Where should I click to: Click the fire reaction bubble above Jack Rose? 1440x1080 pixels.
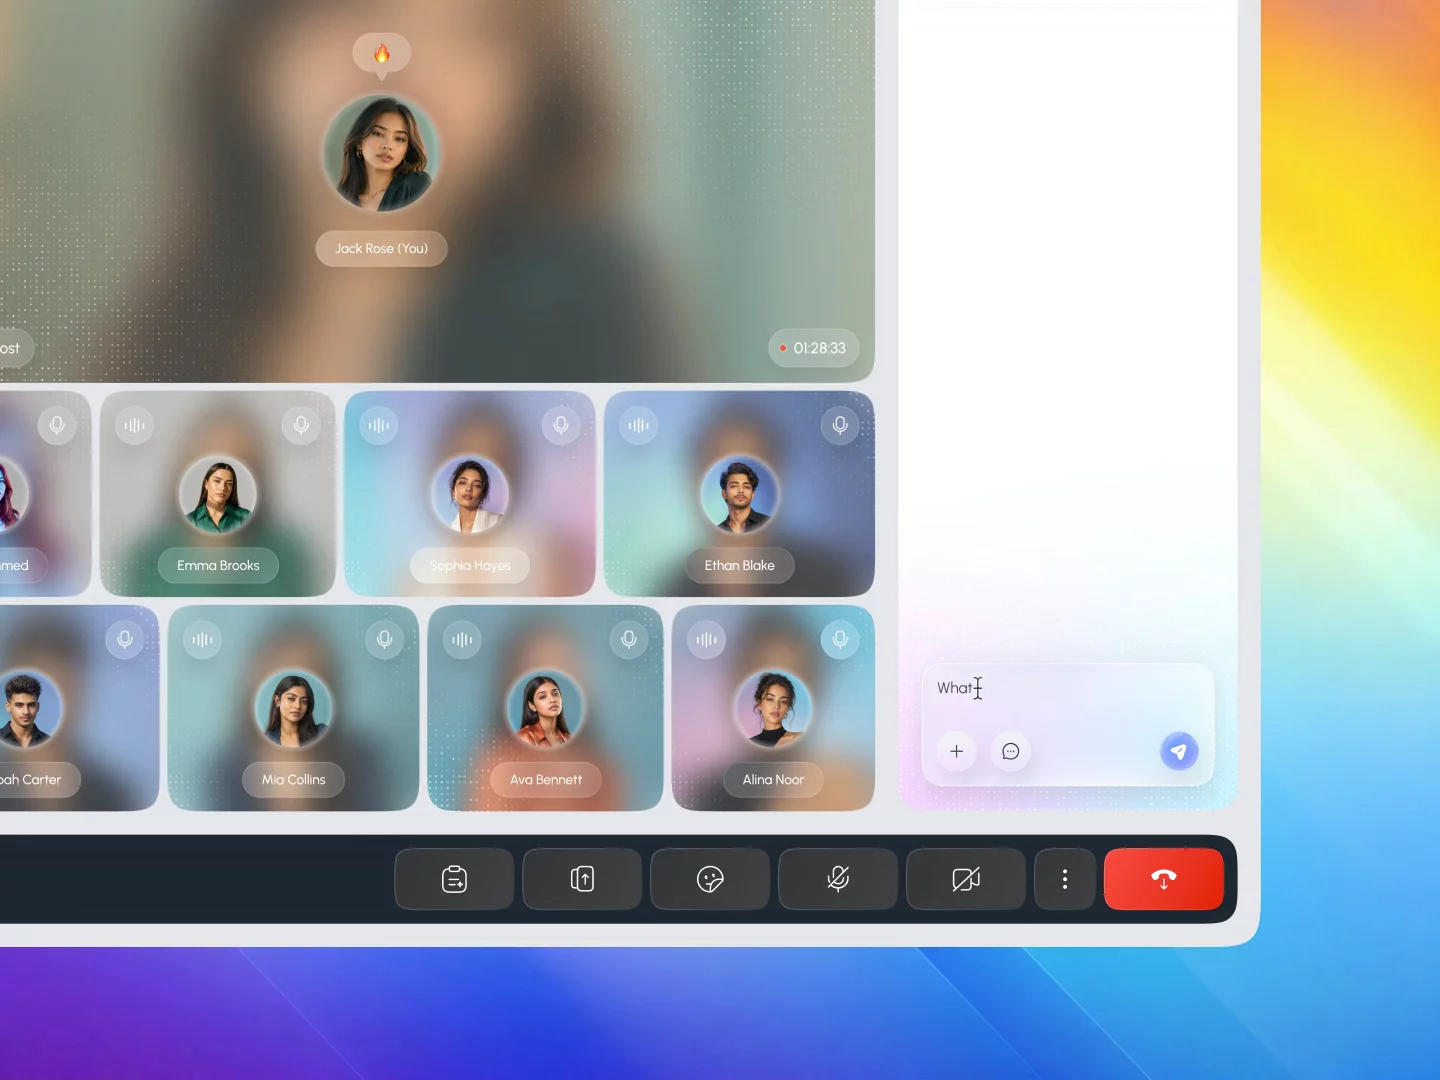381,54
